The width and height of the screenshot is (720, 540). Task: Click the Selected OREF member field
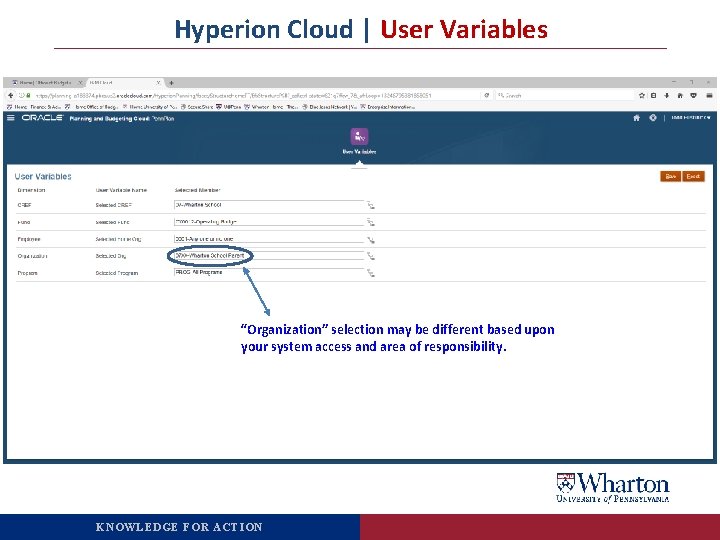pos(269,205)
